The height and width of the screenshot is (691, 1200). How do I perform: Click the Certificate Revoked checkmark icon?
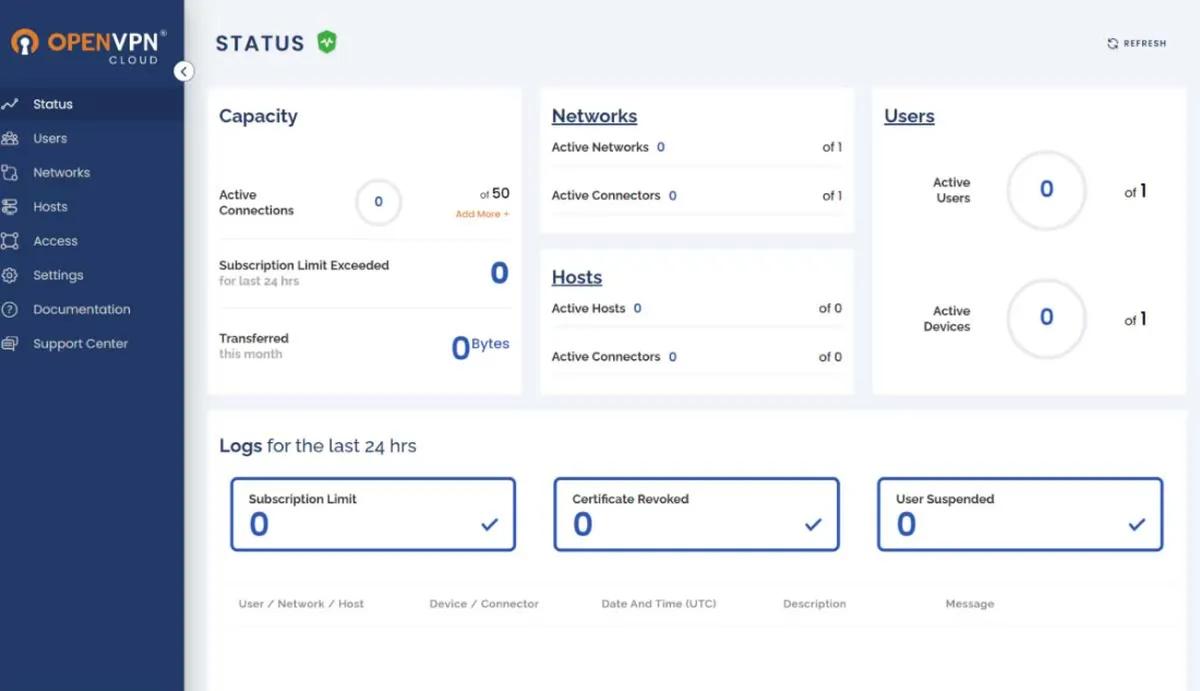tap(813, 524)
